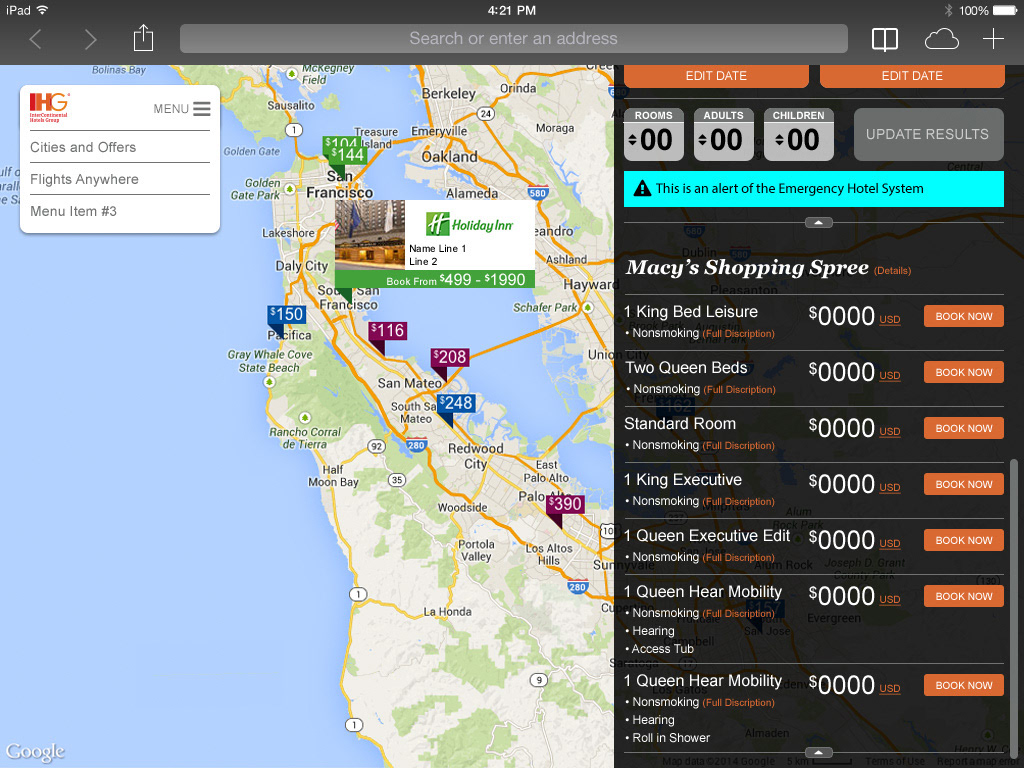Add a new tab with the plus icon
The image size is (1024, 768).
(993, 39)
